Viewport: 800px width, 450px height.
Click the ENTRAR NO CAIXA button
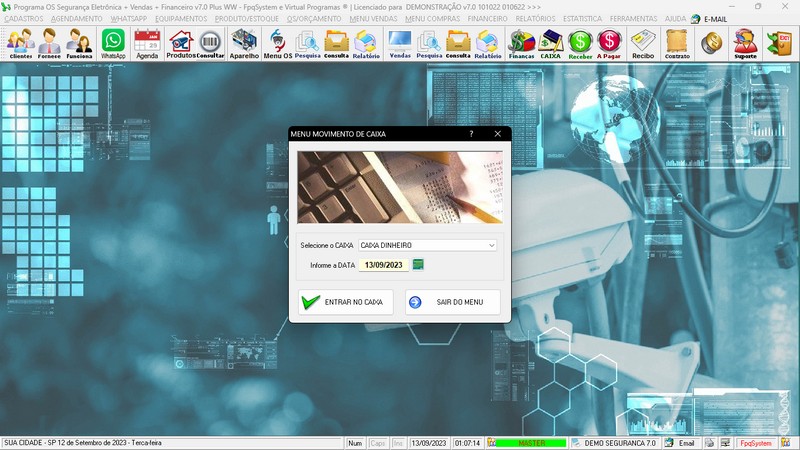pos(345,302)
